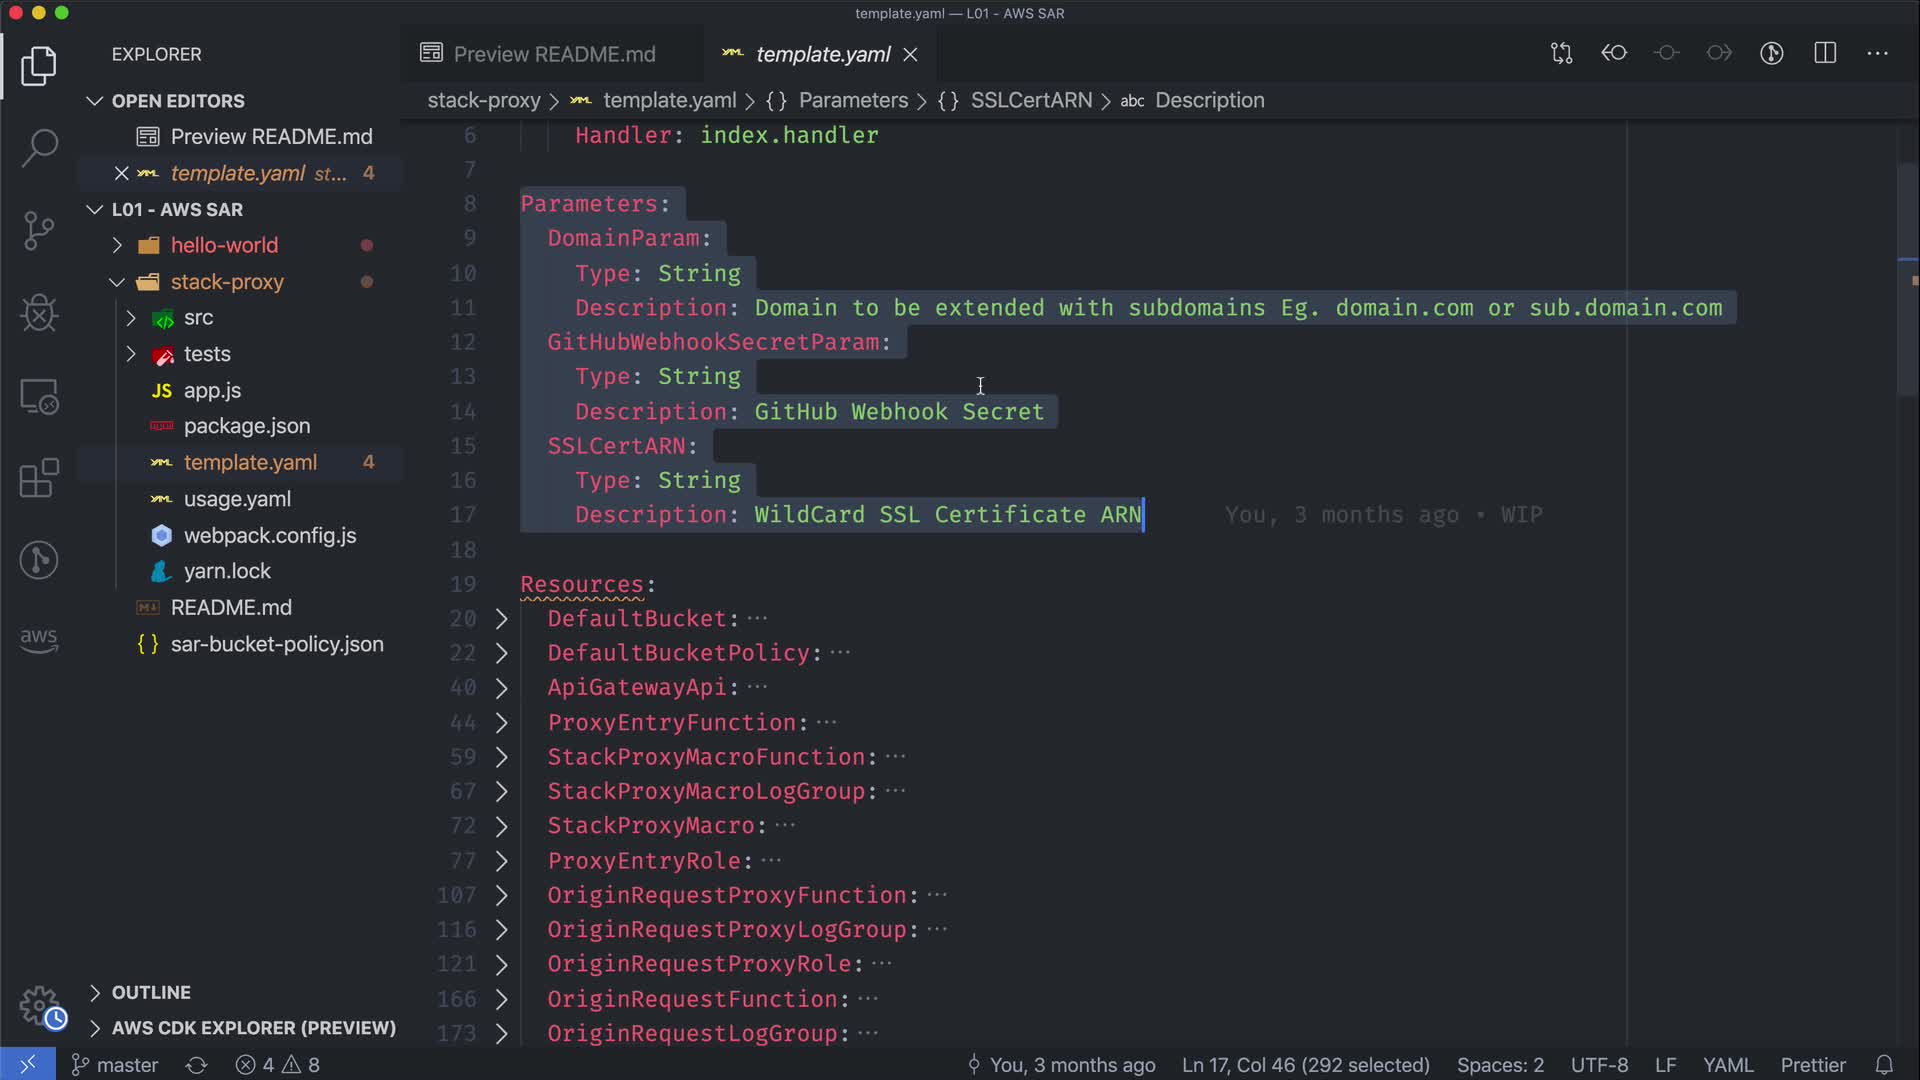Screen dimensions: 1920x1080
Task: Click the editor minimap scrollbar
Action: [1907, 280]
